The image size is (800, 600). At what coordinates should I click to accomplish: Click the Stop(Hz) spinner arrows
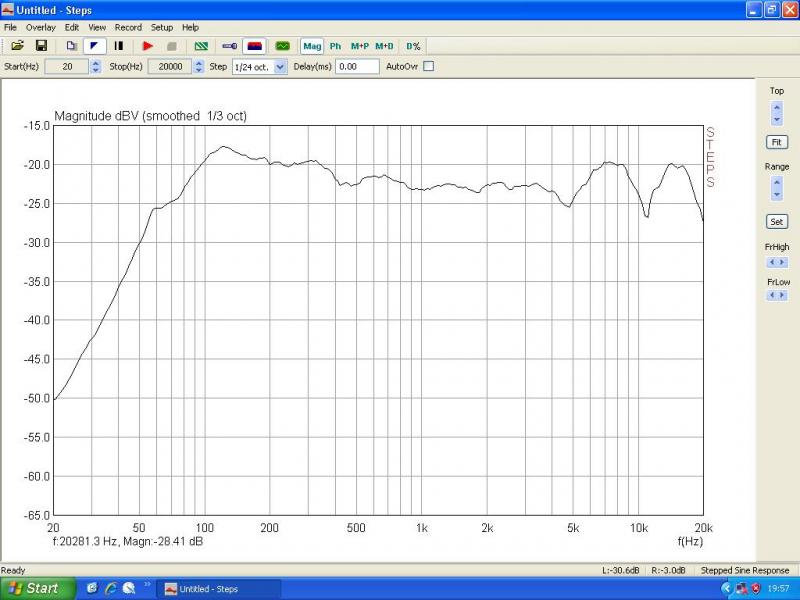[199, 66]
